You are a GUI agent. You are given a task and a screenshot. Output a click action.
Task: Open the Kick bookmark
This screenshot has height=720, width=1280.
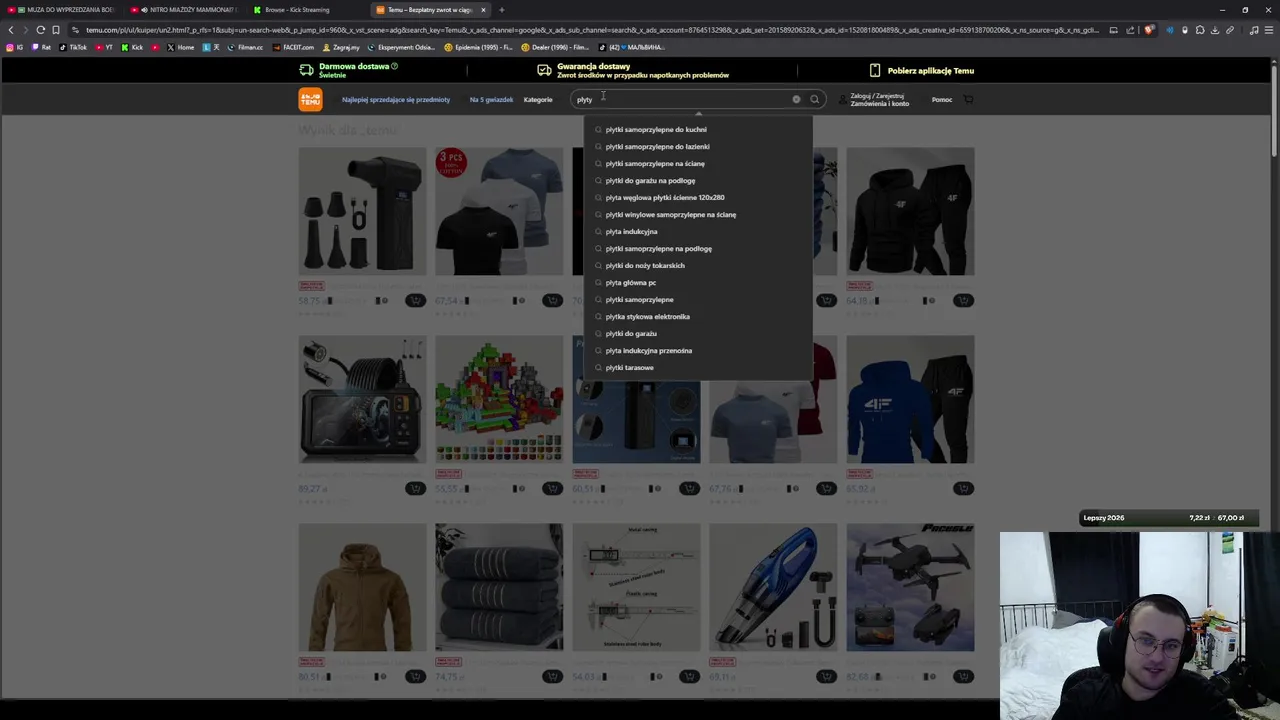pos(132,47)
